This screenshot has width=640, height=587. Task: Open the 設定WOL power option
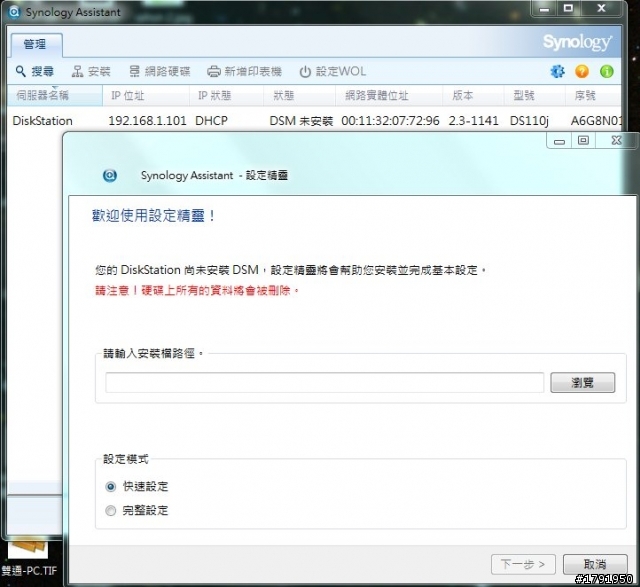(332, 71)
